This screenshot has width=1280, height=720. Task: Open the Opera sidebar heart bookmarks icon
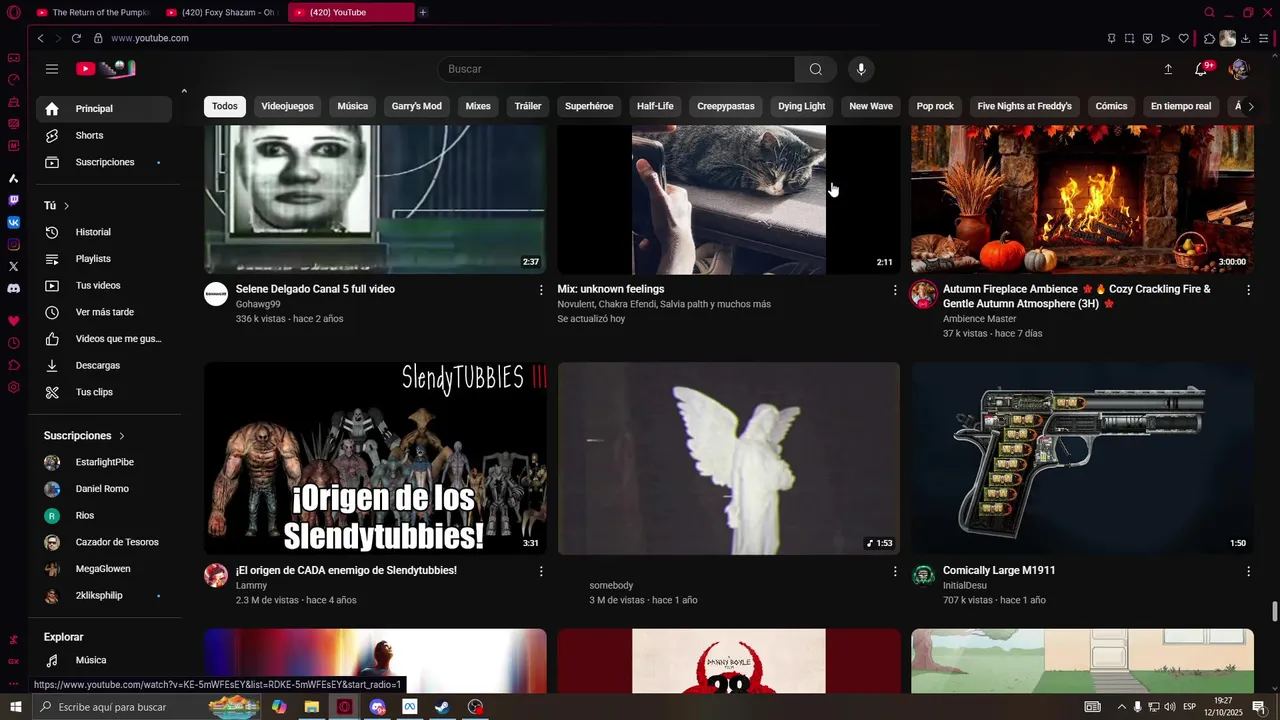13,321
